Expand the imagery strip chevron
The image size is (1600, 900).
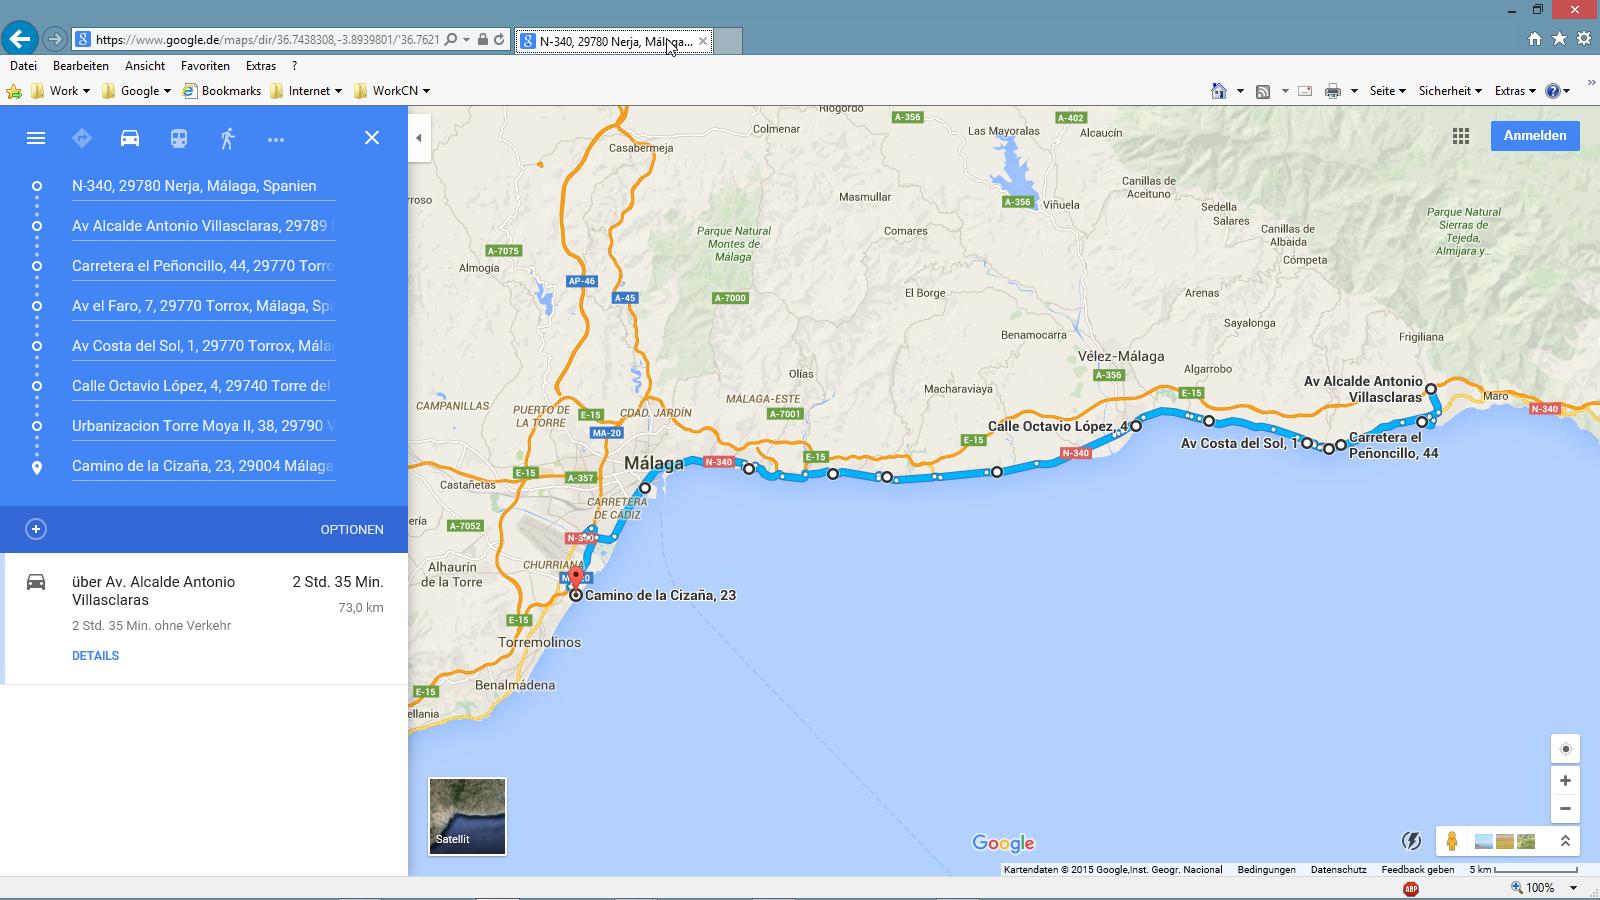point(1565,842)
